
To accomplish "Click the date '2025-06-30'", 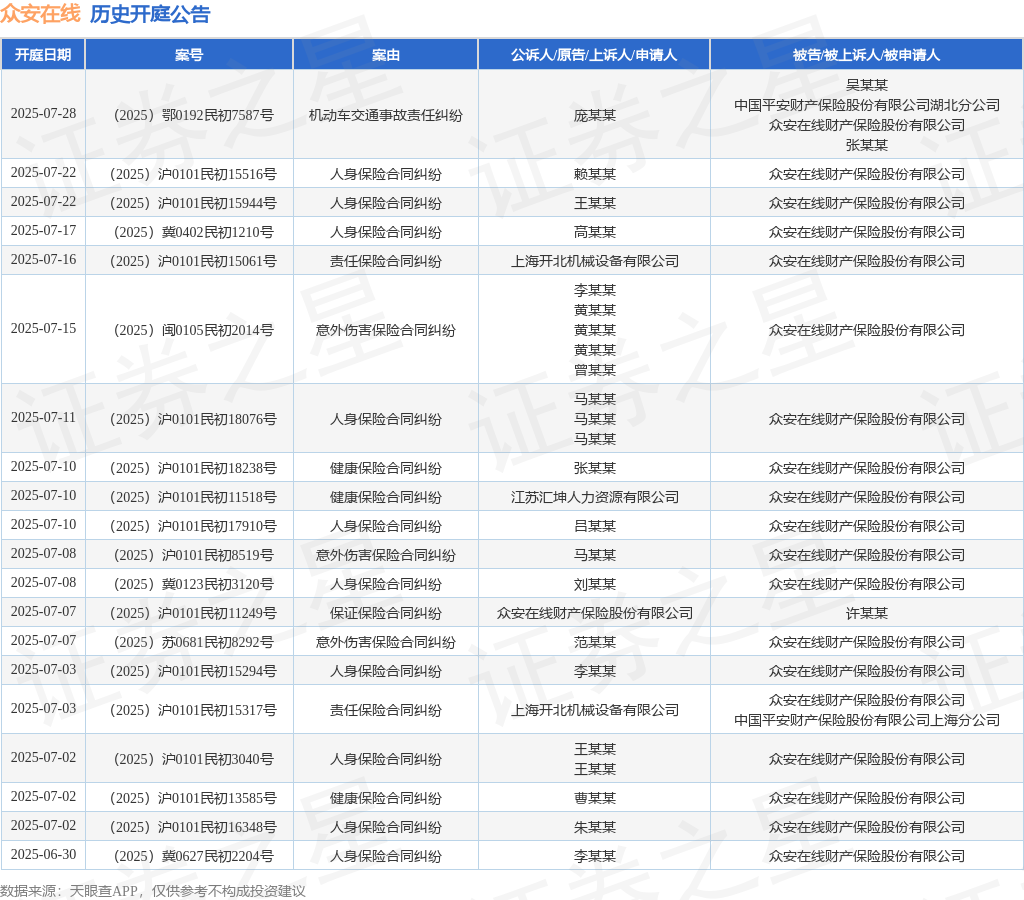I will 43,854.
